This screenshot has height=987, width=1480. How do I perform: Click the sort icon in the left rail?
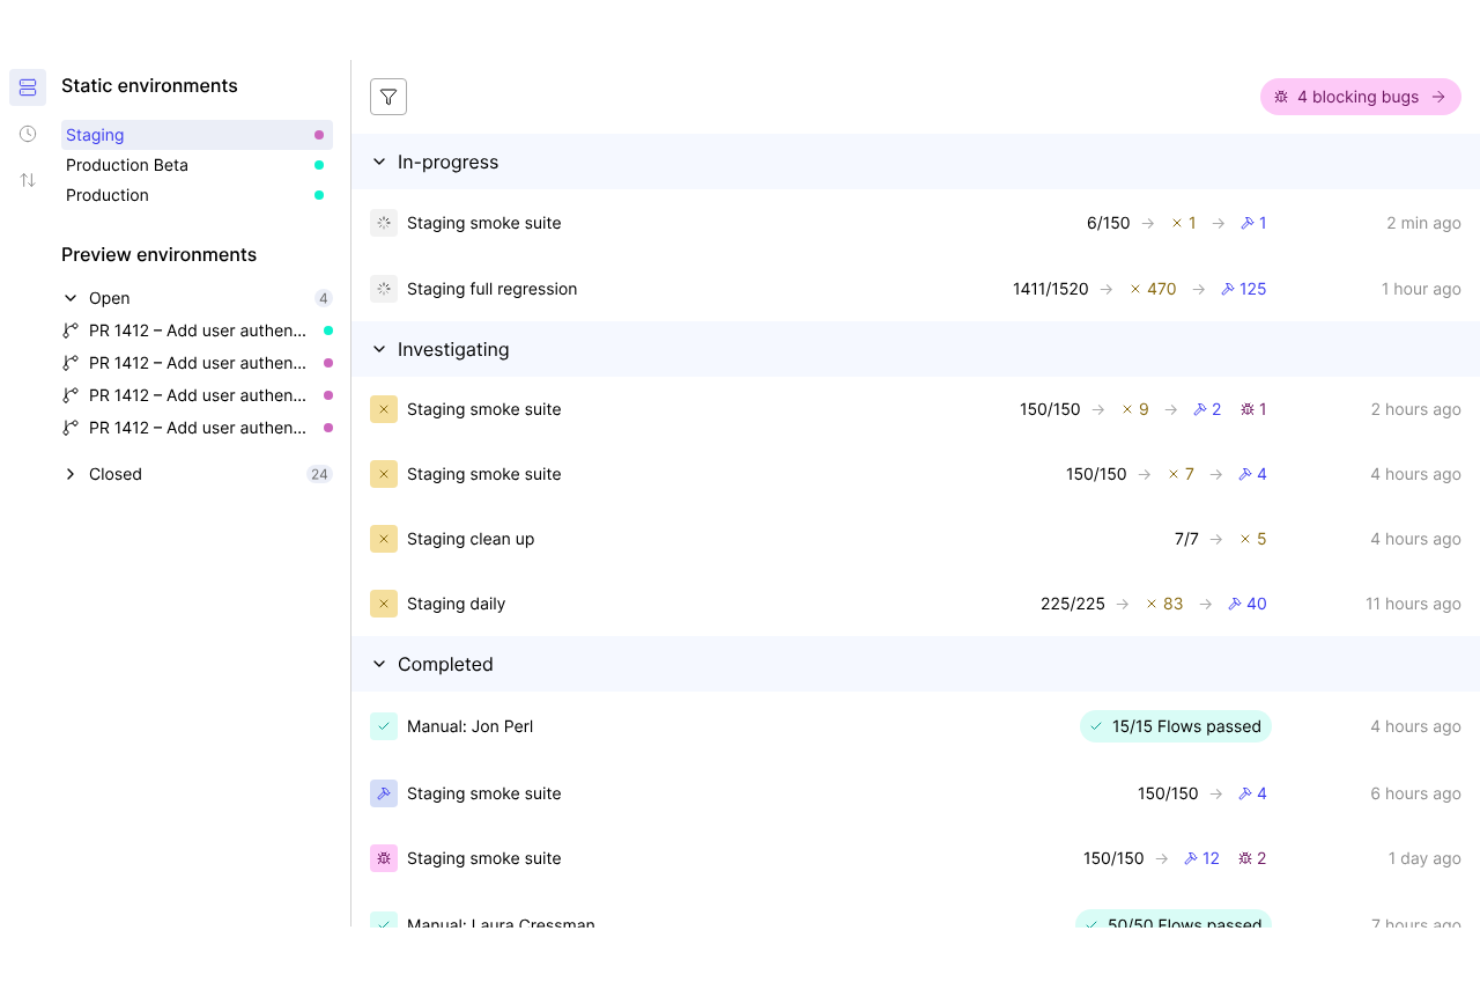pyautogui.click(x=27, y=179)
